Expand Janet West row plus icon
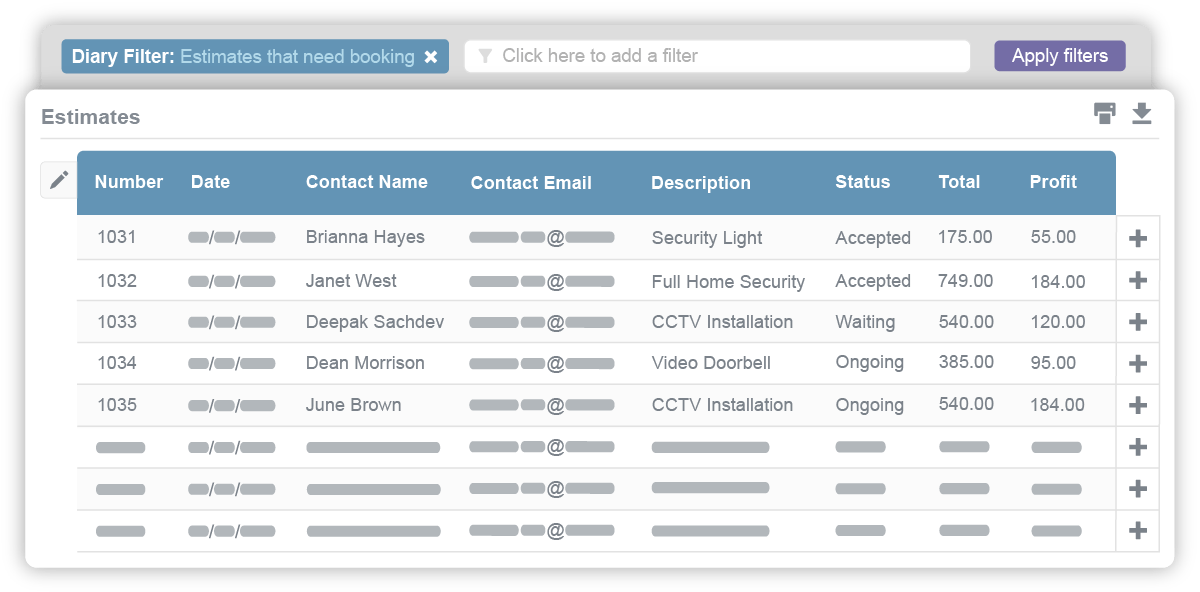Screen dimensions: 1200x592 [x=1137, y=281]
